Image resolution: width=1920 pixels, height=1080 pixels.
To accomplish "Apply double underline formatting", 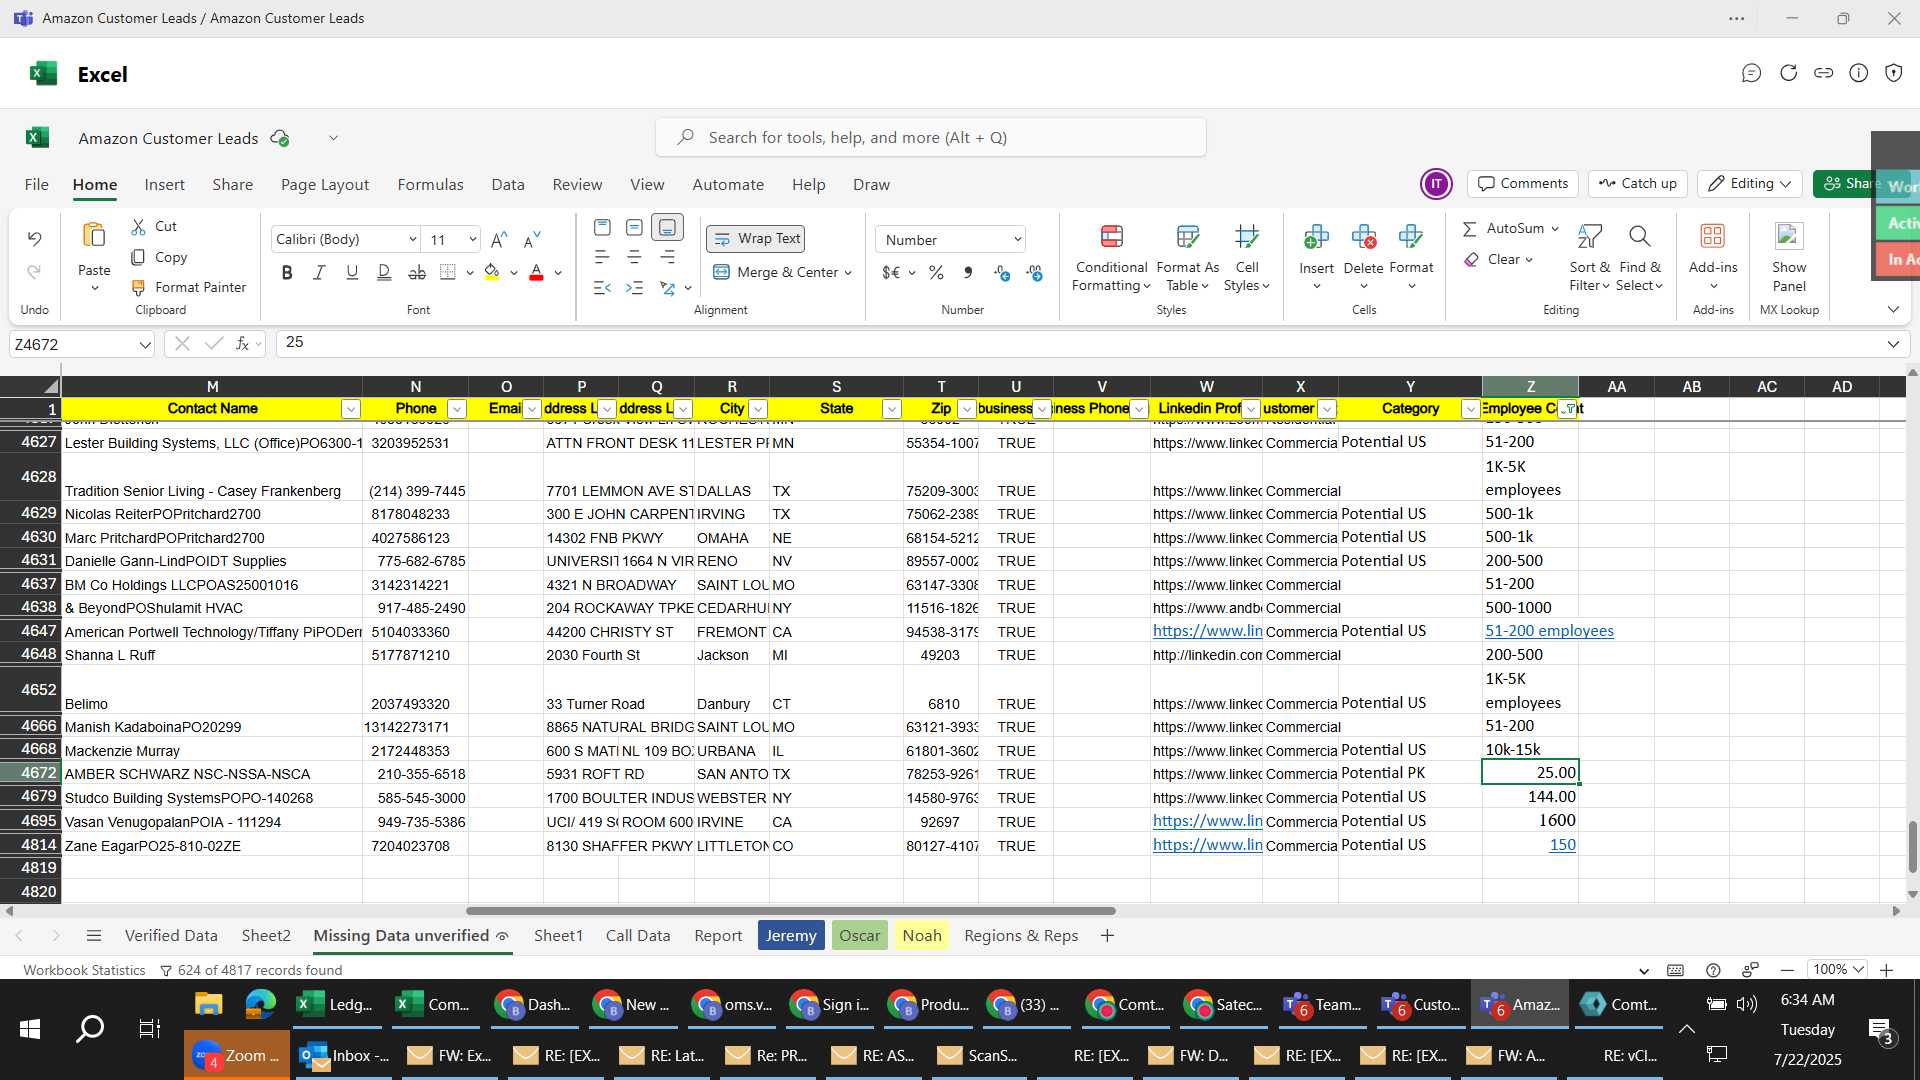I will (384, 272).
